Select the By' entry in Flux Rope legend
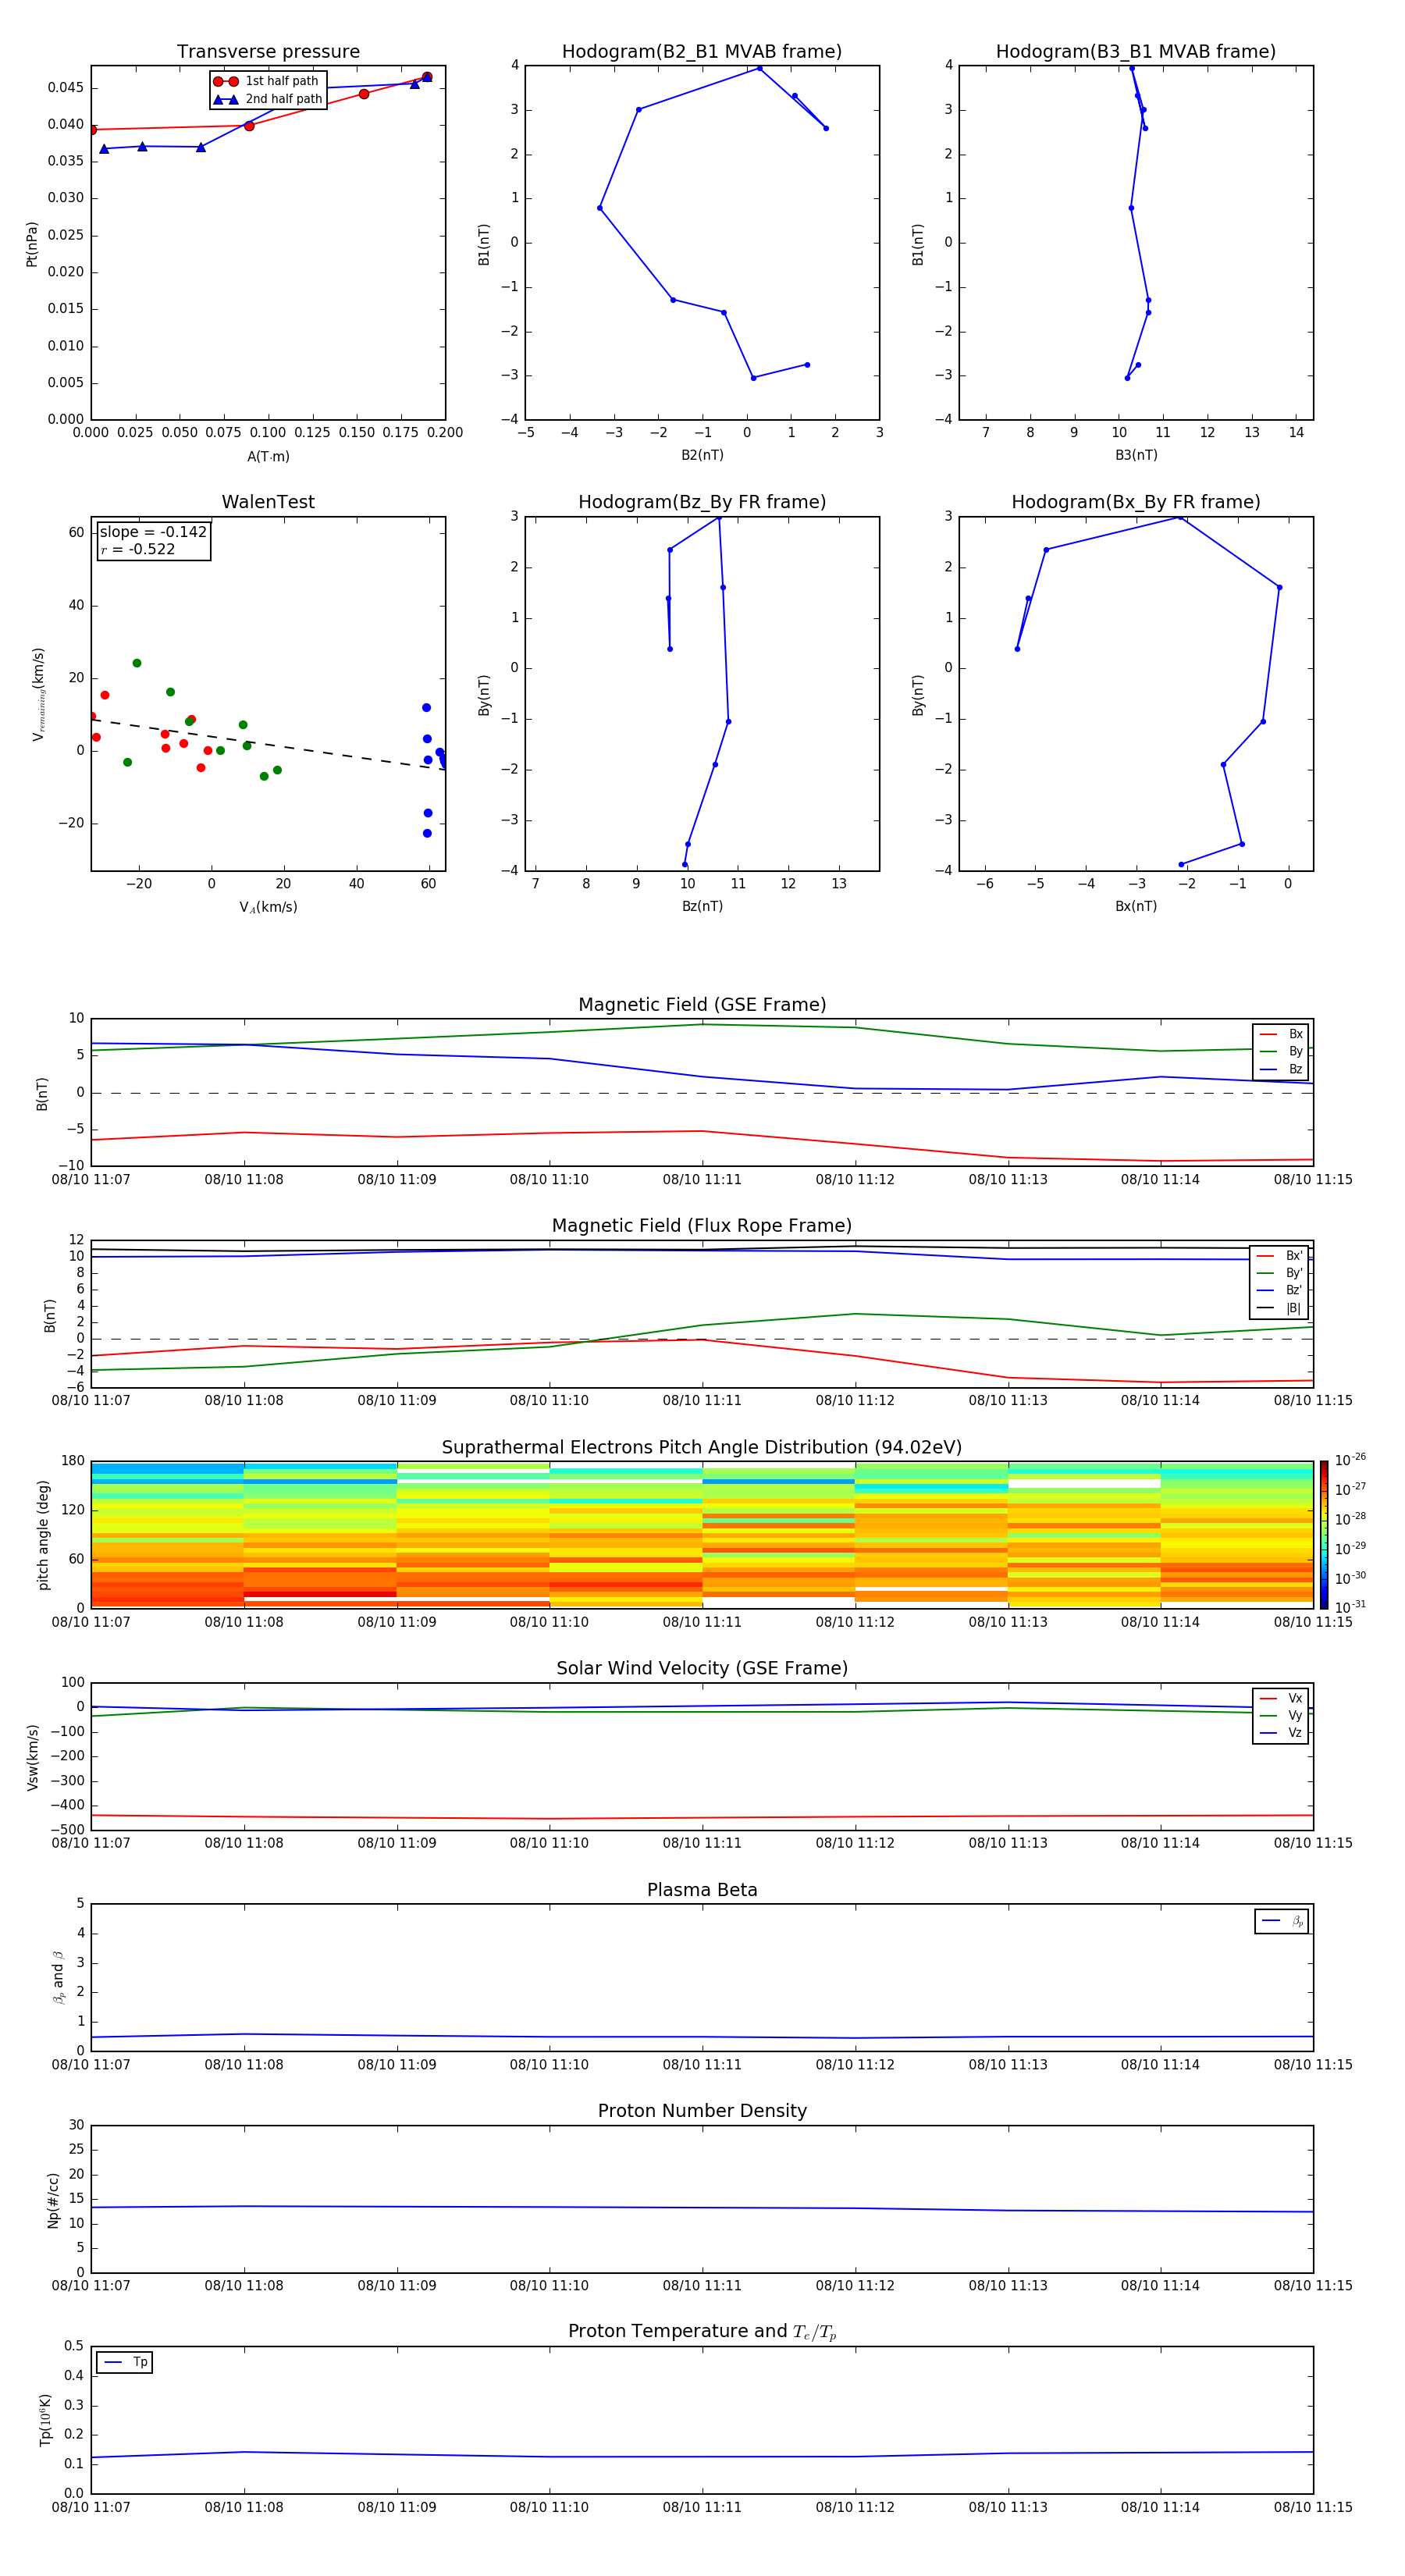 pyautogui.click(x=1280, y=1273)
